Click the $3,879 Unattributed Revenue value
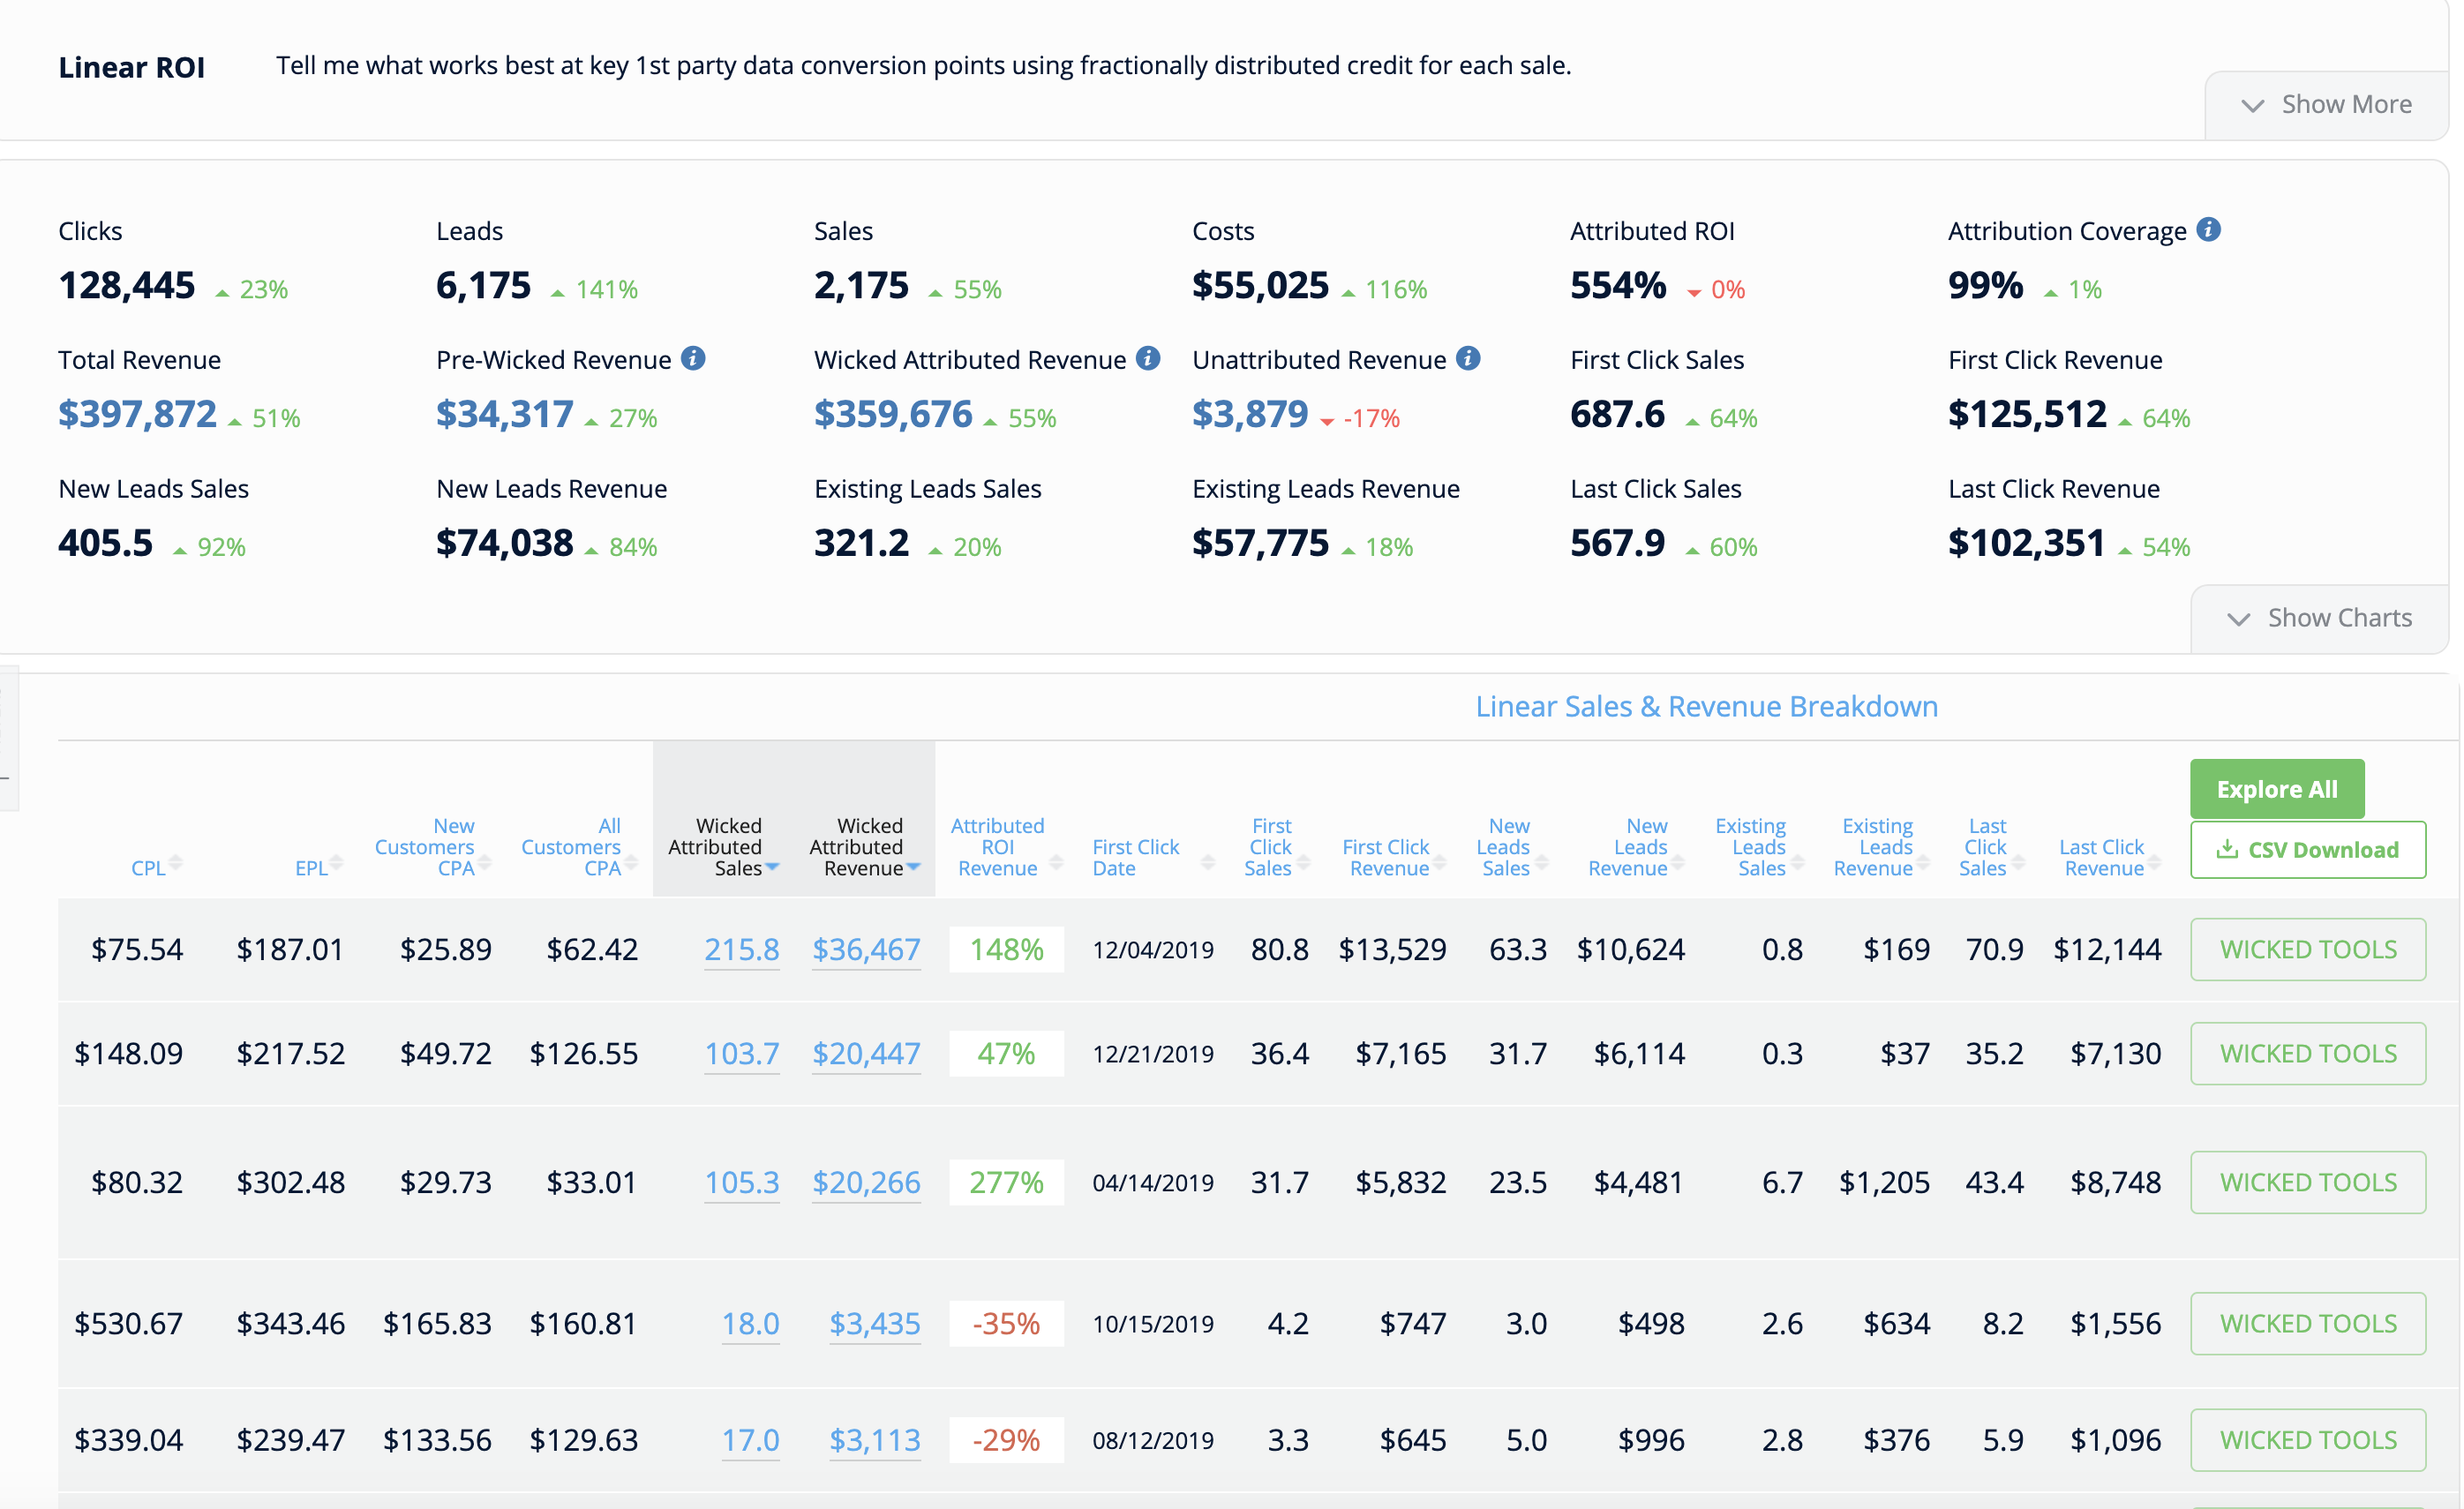2464x1509 pixels. pos(1250,414)
